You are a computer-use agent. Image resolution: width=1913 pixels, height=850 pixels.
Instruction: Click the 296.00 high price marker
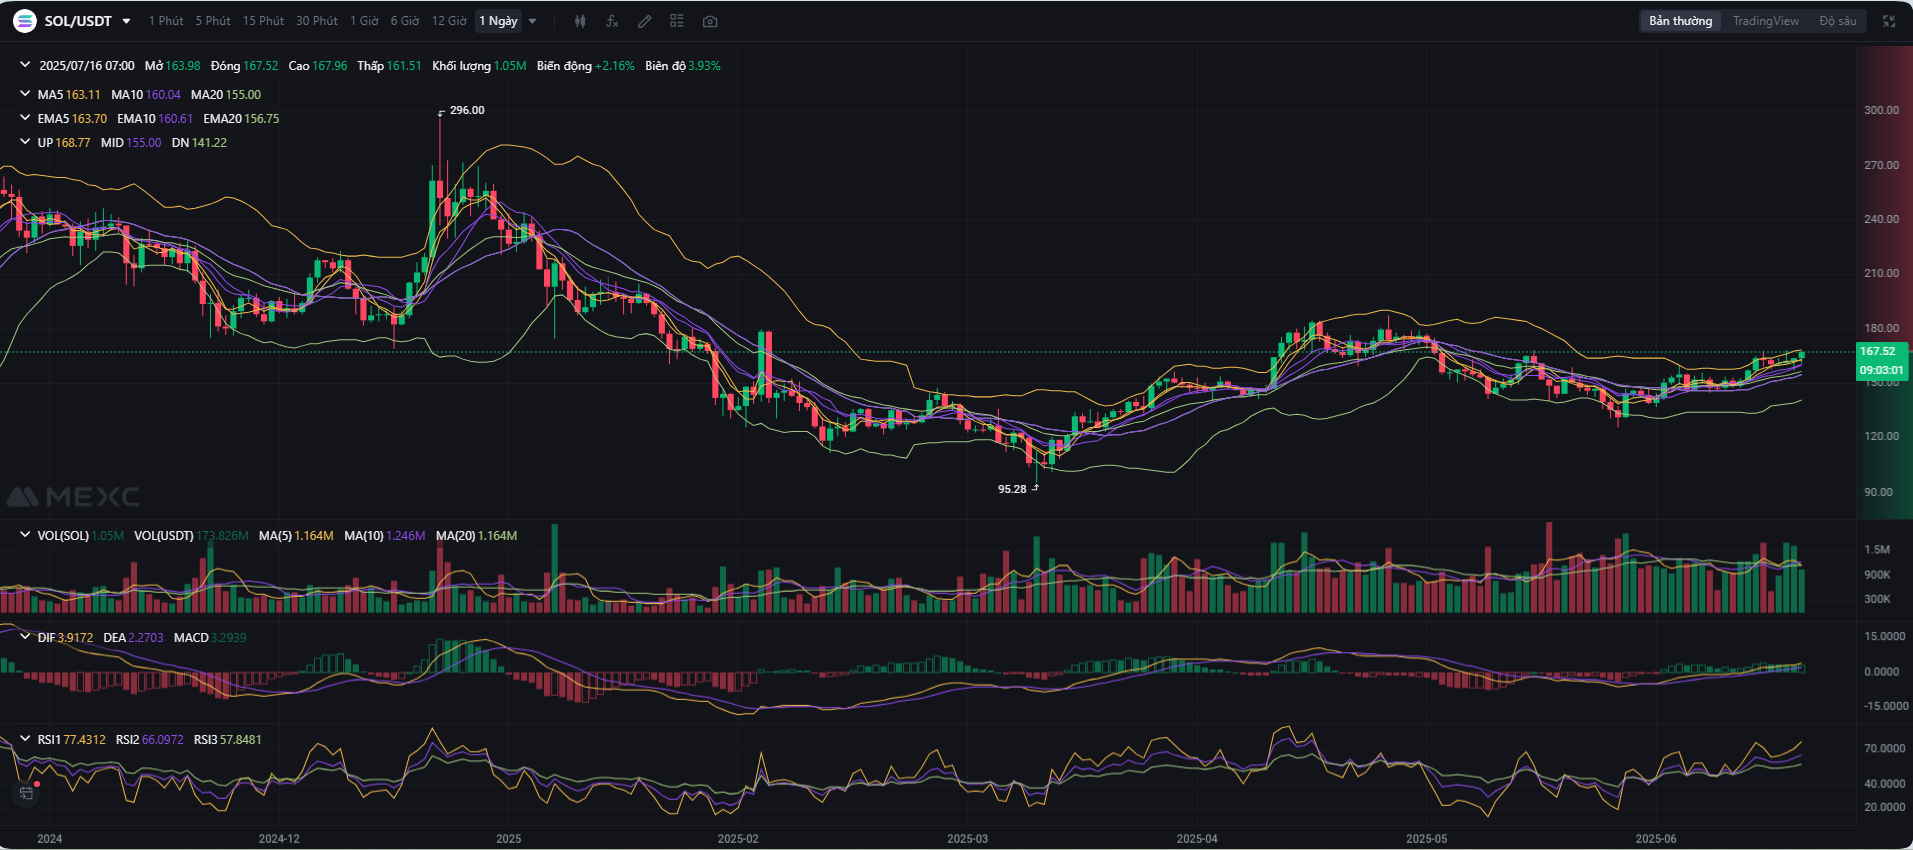[x=467, y=110]
